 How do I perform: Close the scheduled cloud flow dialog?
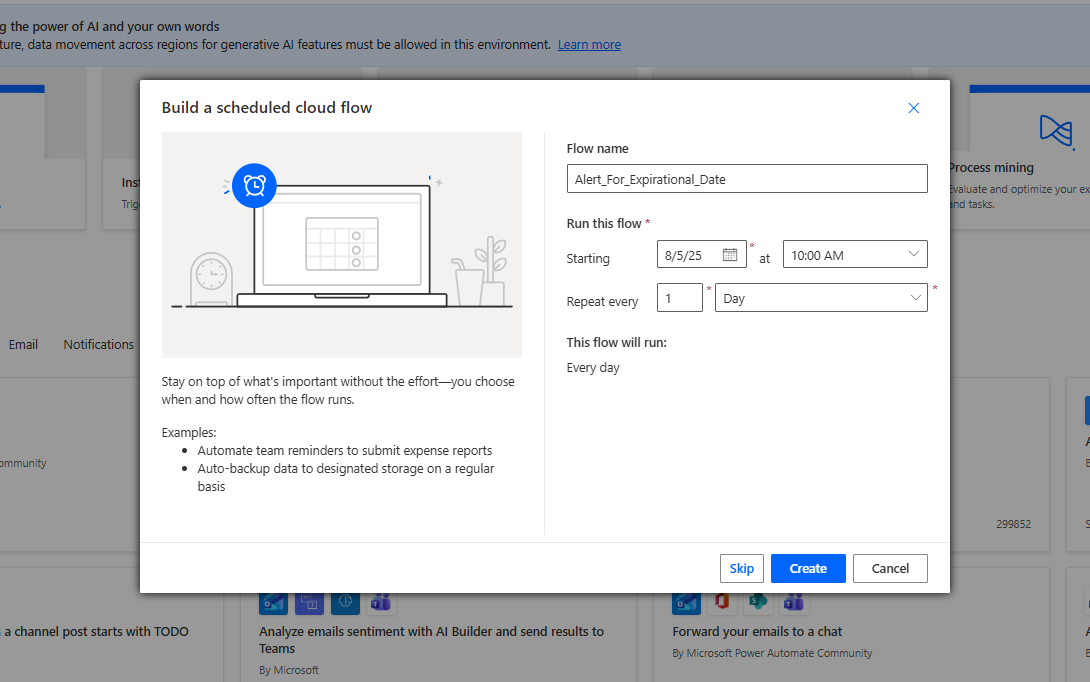pos(913,108)
